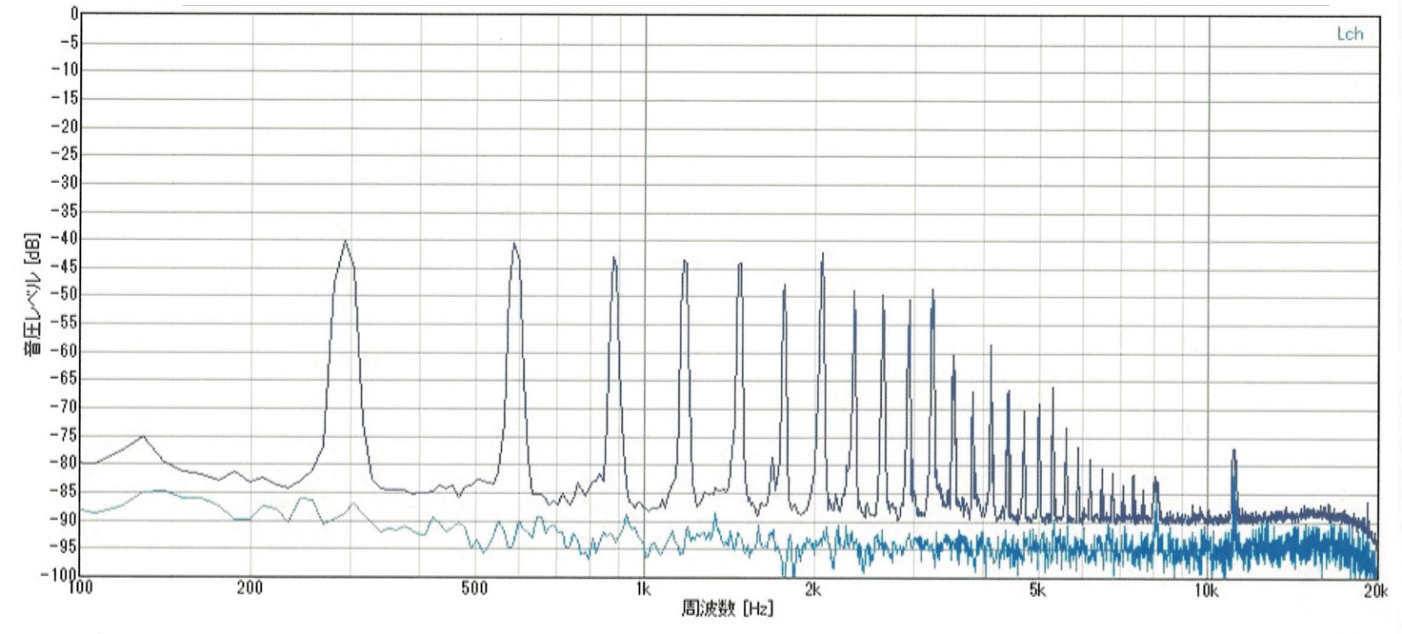Screen dimensions: 1402x634
Task: Click the low bump peak left of 200 Hz
Action: (143, 437)
